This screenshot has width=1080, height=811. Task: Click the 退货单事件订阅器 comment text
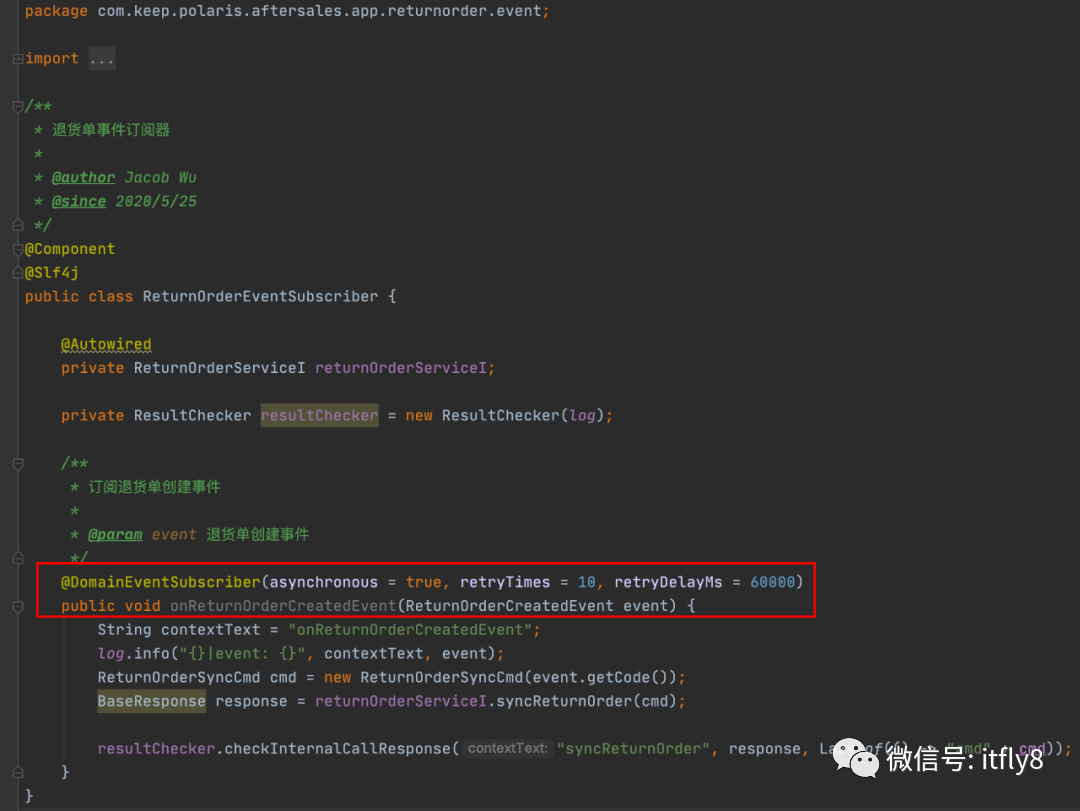click(111, 130)
